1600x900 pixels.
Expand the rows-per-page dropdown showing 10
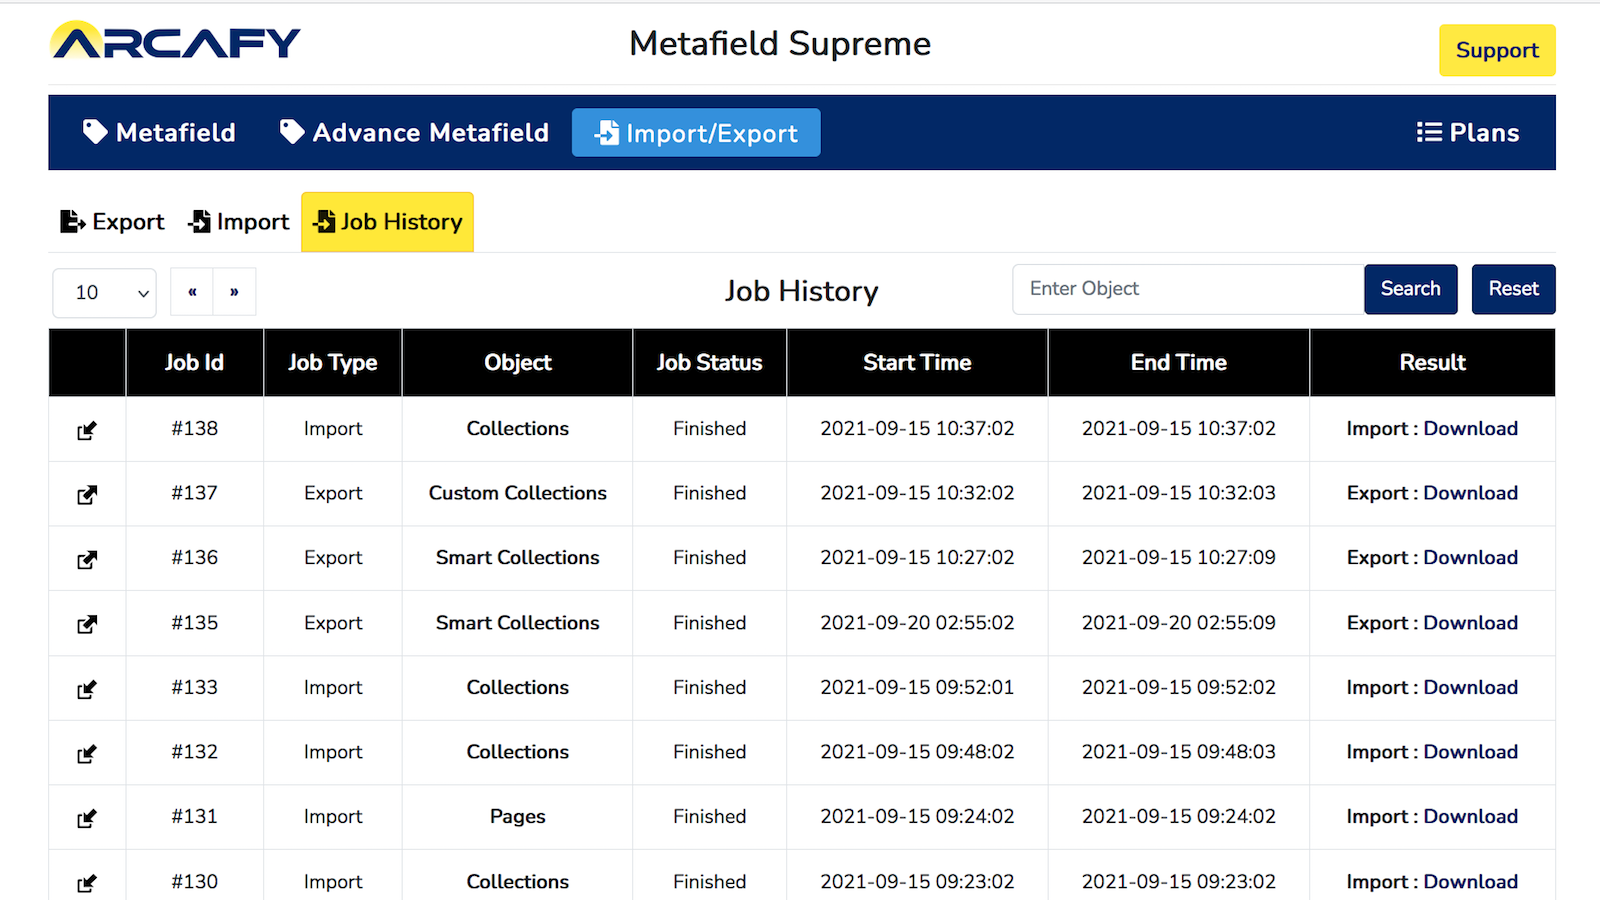click(x=104, y=293)
